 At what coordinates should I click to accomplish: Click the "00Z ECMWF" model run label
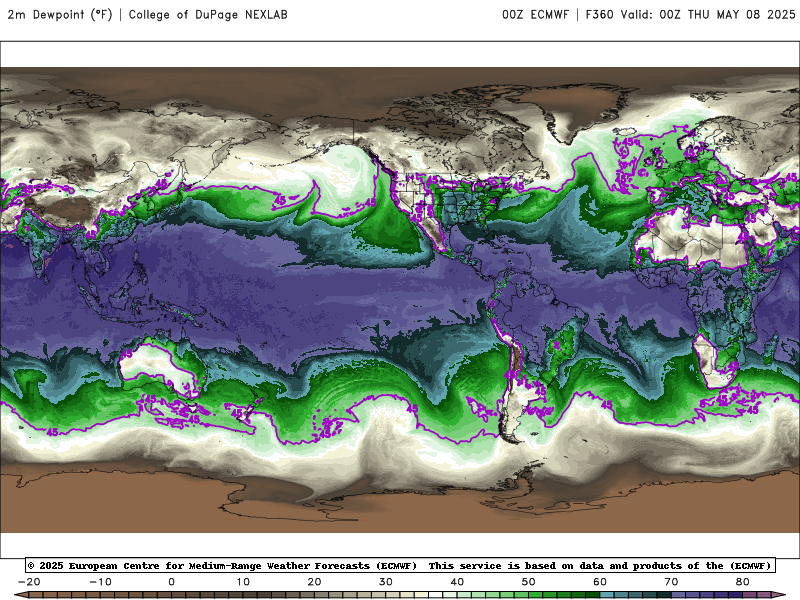535,15
